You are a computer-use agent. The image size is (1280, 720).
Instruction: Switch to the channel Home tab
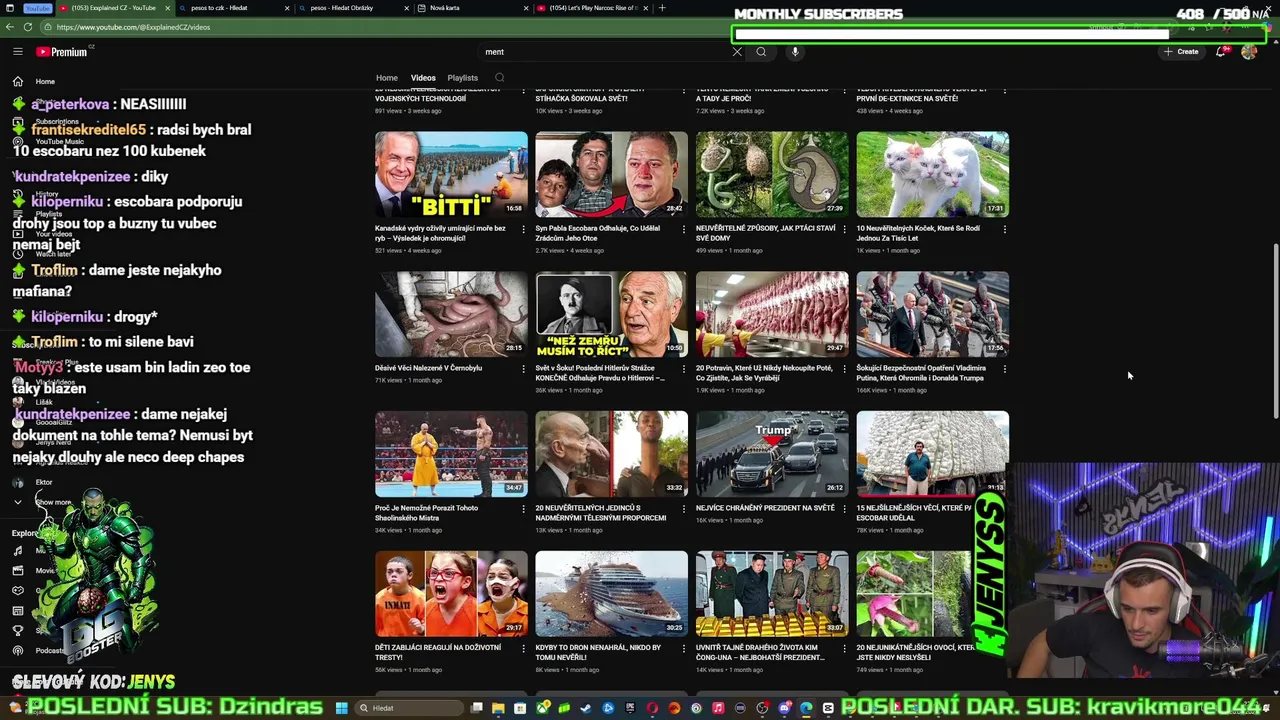[387, 77]
